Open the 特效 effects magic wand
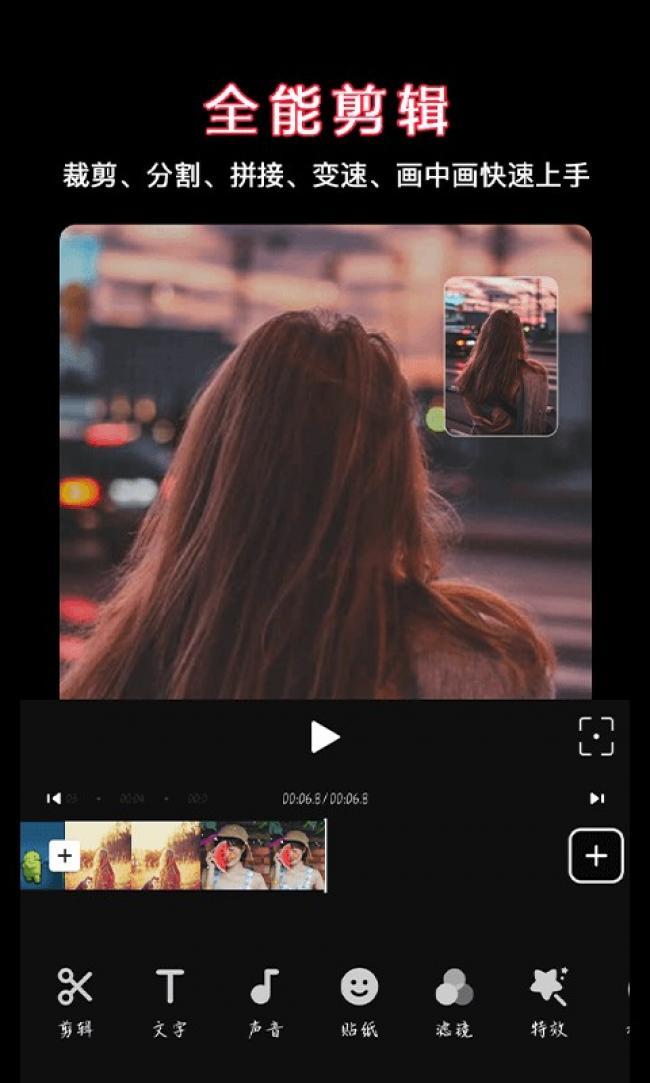650x1083 pixels. (548, 1001)
